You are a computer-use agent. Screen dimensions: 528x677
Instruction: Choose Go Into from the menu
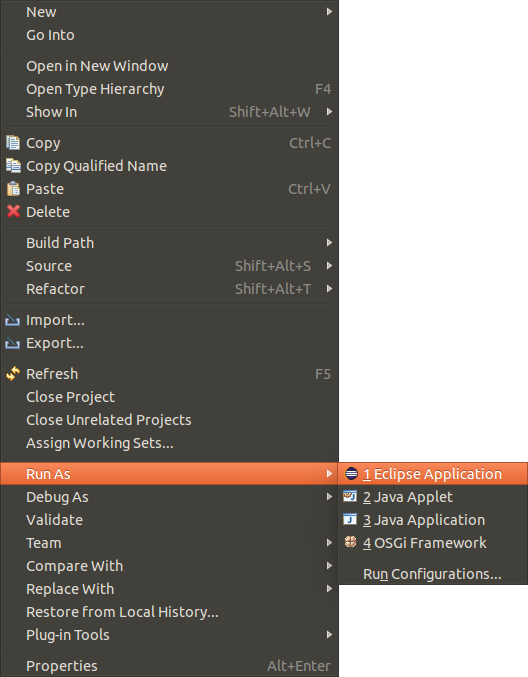(x=169, y=35)
